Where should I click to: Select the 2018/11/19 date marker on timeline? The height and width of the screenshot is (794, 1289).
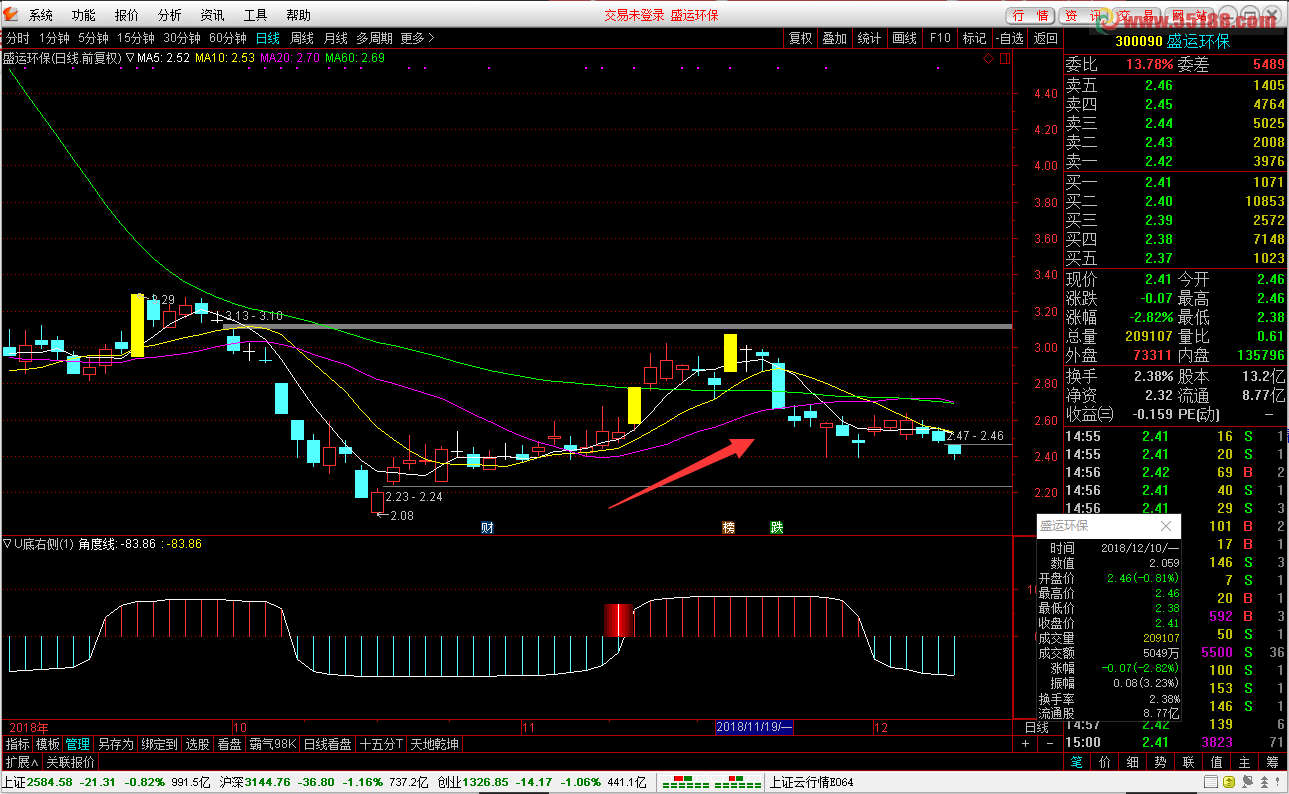(x=754, y=727)
